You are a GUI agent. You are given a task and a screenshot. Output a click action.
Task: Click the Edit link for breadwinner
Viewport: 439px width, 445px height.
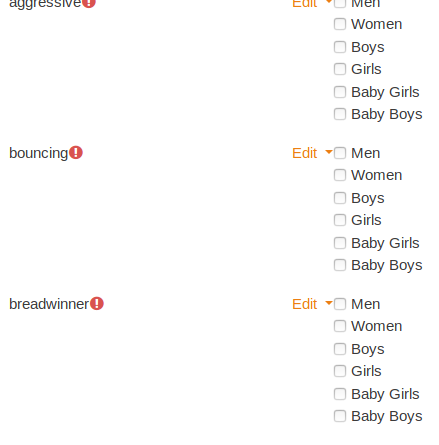[304, 304]
